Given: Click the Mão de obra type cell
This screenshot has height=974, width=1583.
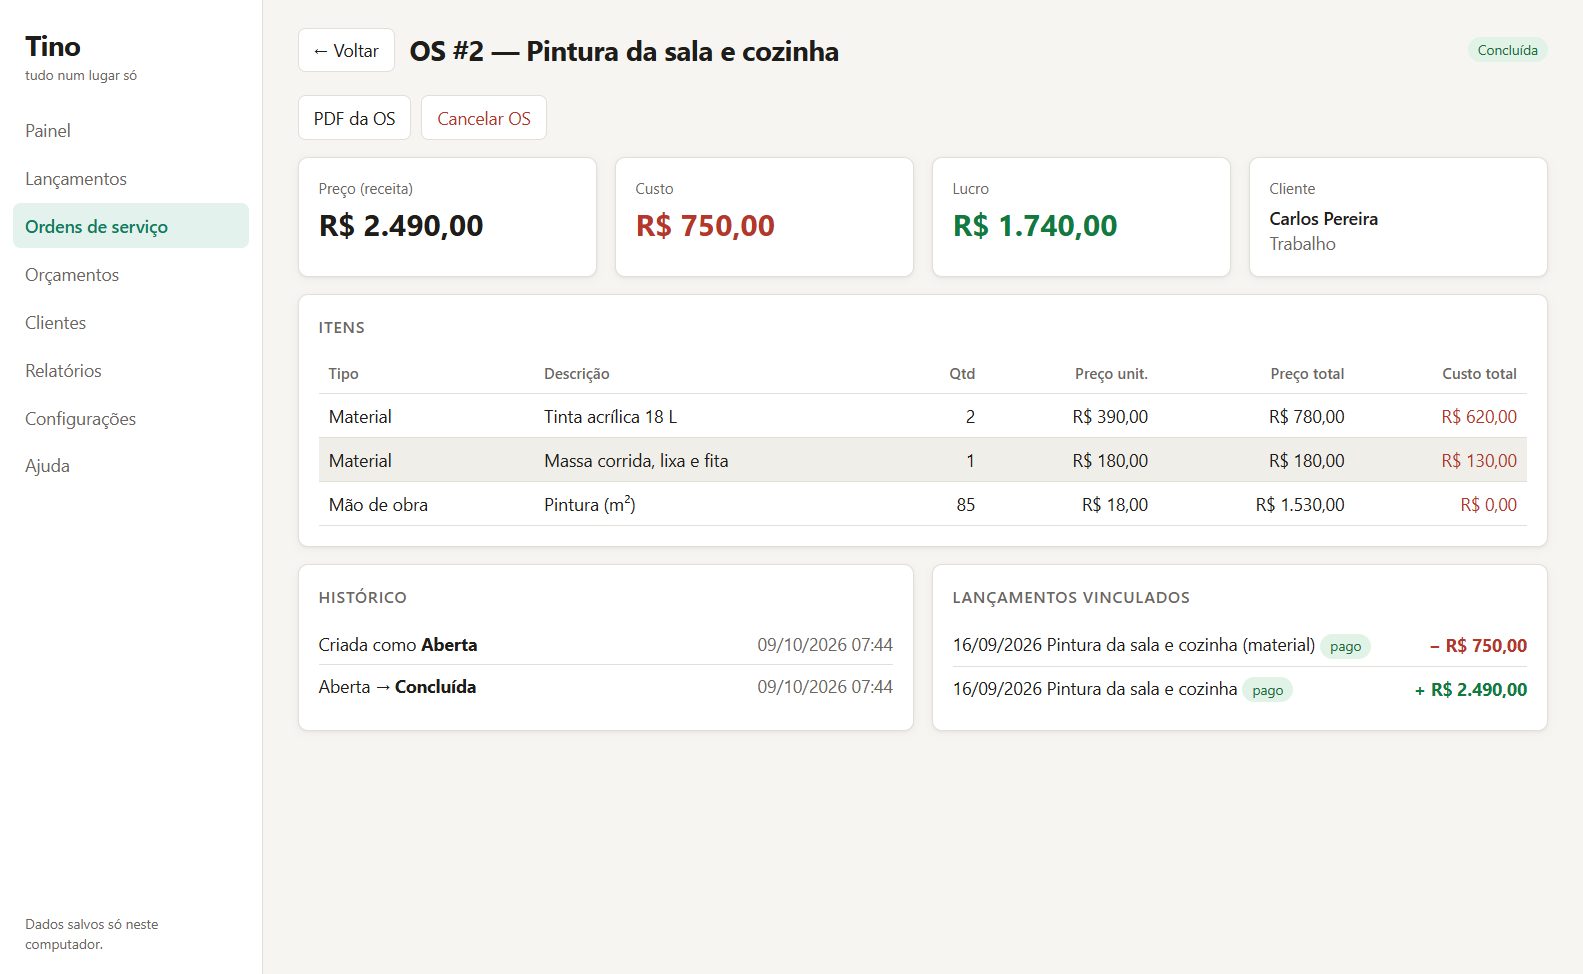Looking at the screenshot, I should 378,505.
